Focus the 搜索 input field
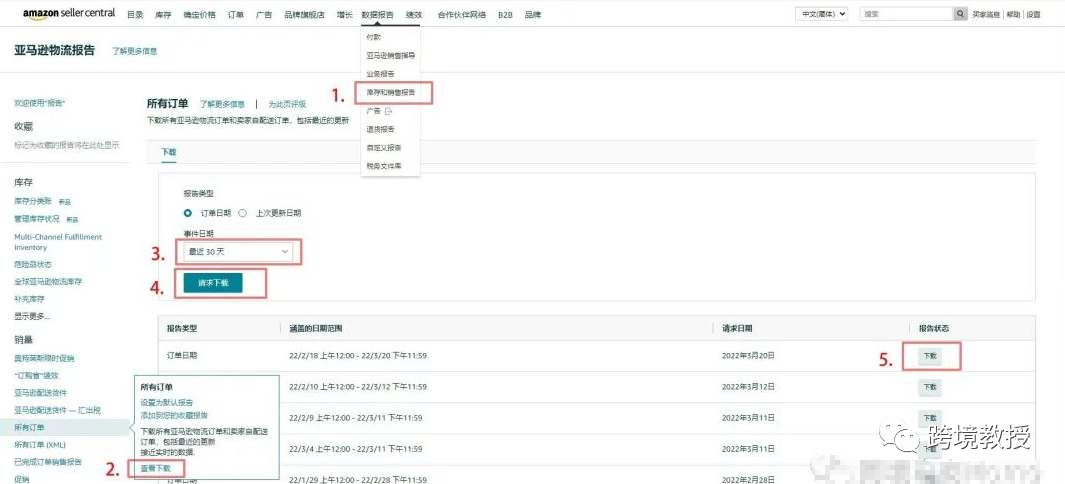The height and width of the screenshot is (484, 1065). [x=906, y=14]
